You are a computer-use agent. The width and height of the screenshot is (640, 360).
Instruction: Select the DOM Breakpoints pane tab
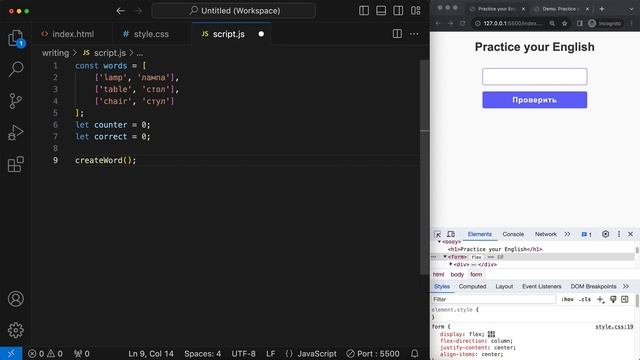coord(593,287)
